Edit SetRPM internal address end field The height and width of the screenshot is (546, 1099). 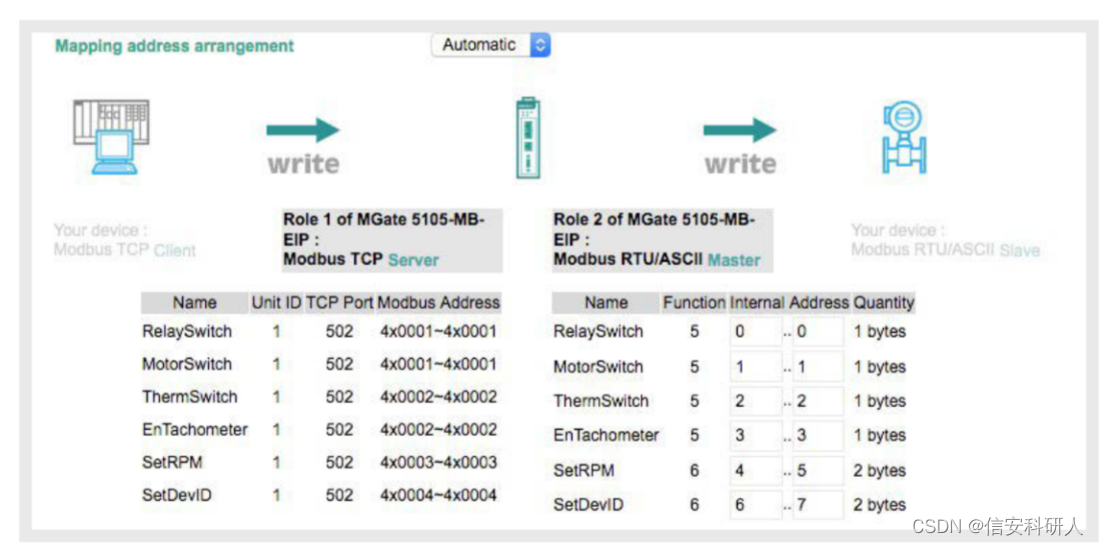[818, 470]
